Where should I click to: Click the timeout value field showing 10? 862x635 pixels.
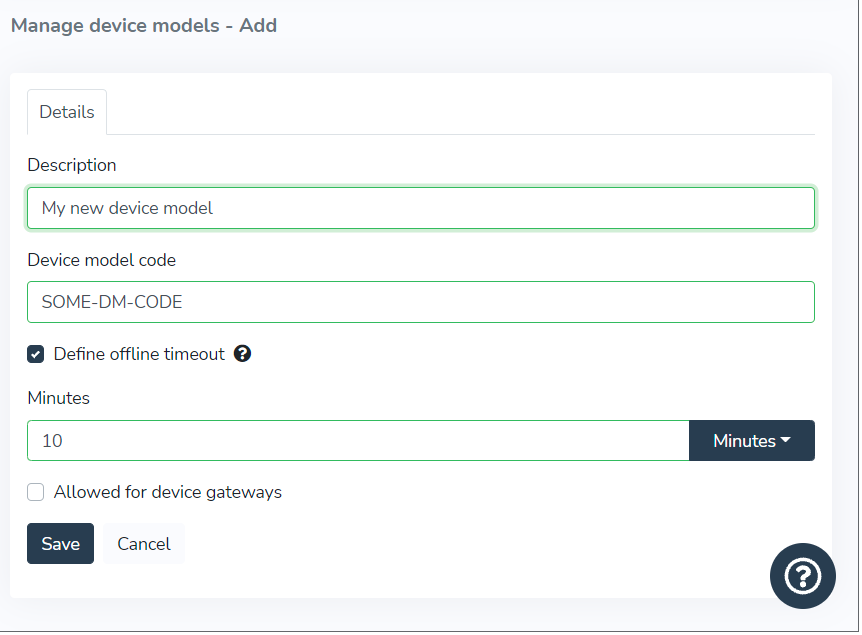click(x=358, y=441)
